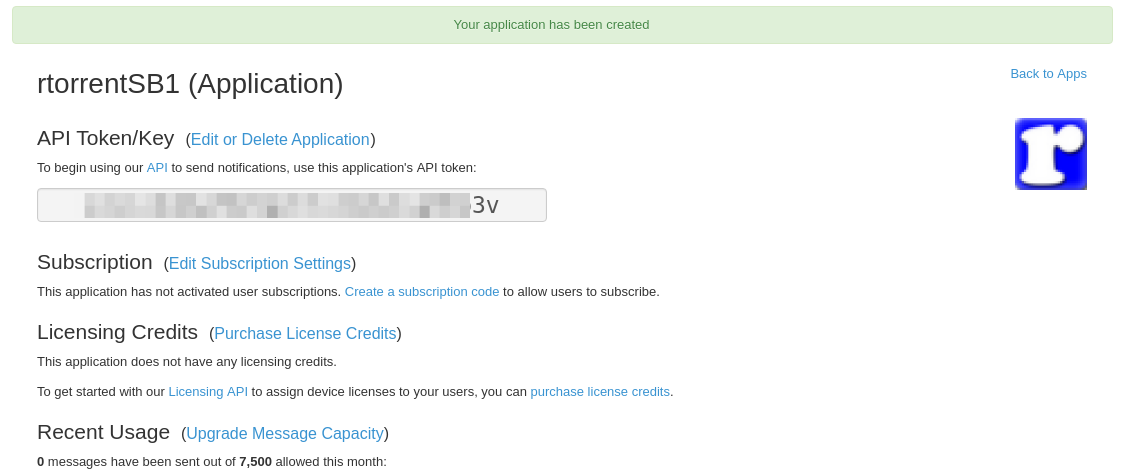Open Edit Subscription Settings

tap(259, 263)
